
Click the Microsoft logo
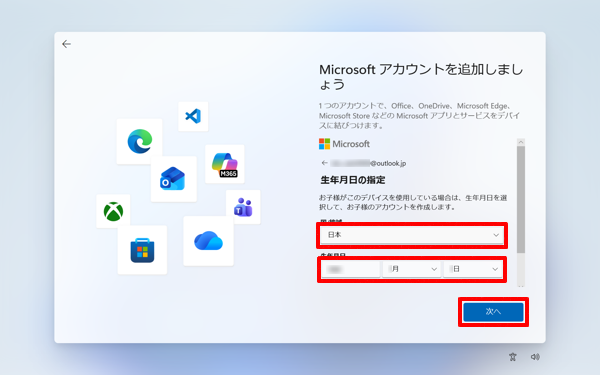pos(344,144)
